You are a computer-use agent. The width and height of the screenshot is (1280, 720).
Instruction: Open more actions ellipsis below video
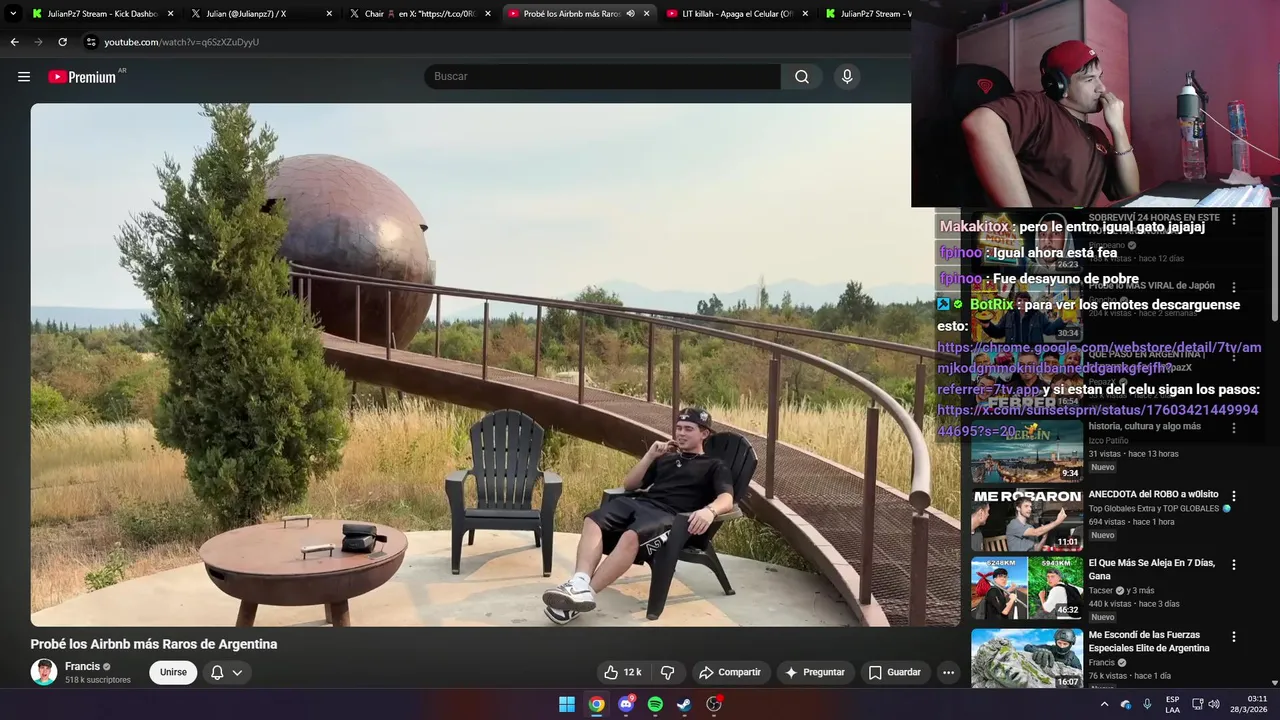coord(948,672)
